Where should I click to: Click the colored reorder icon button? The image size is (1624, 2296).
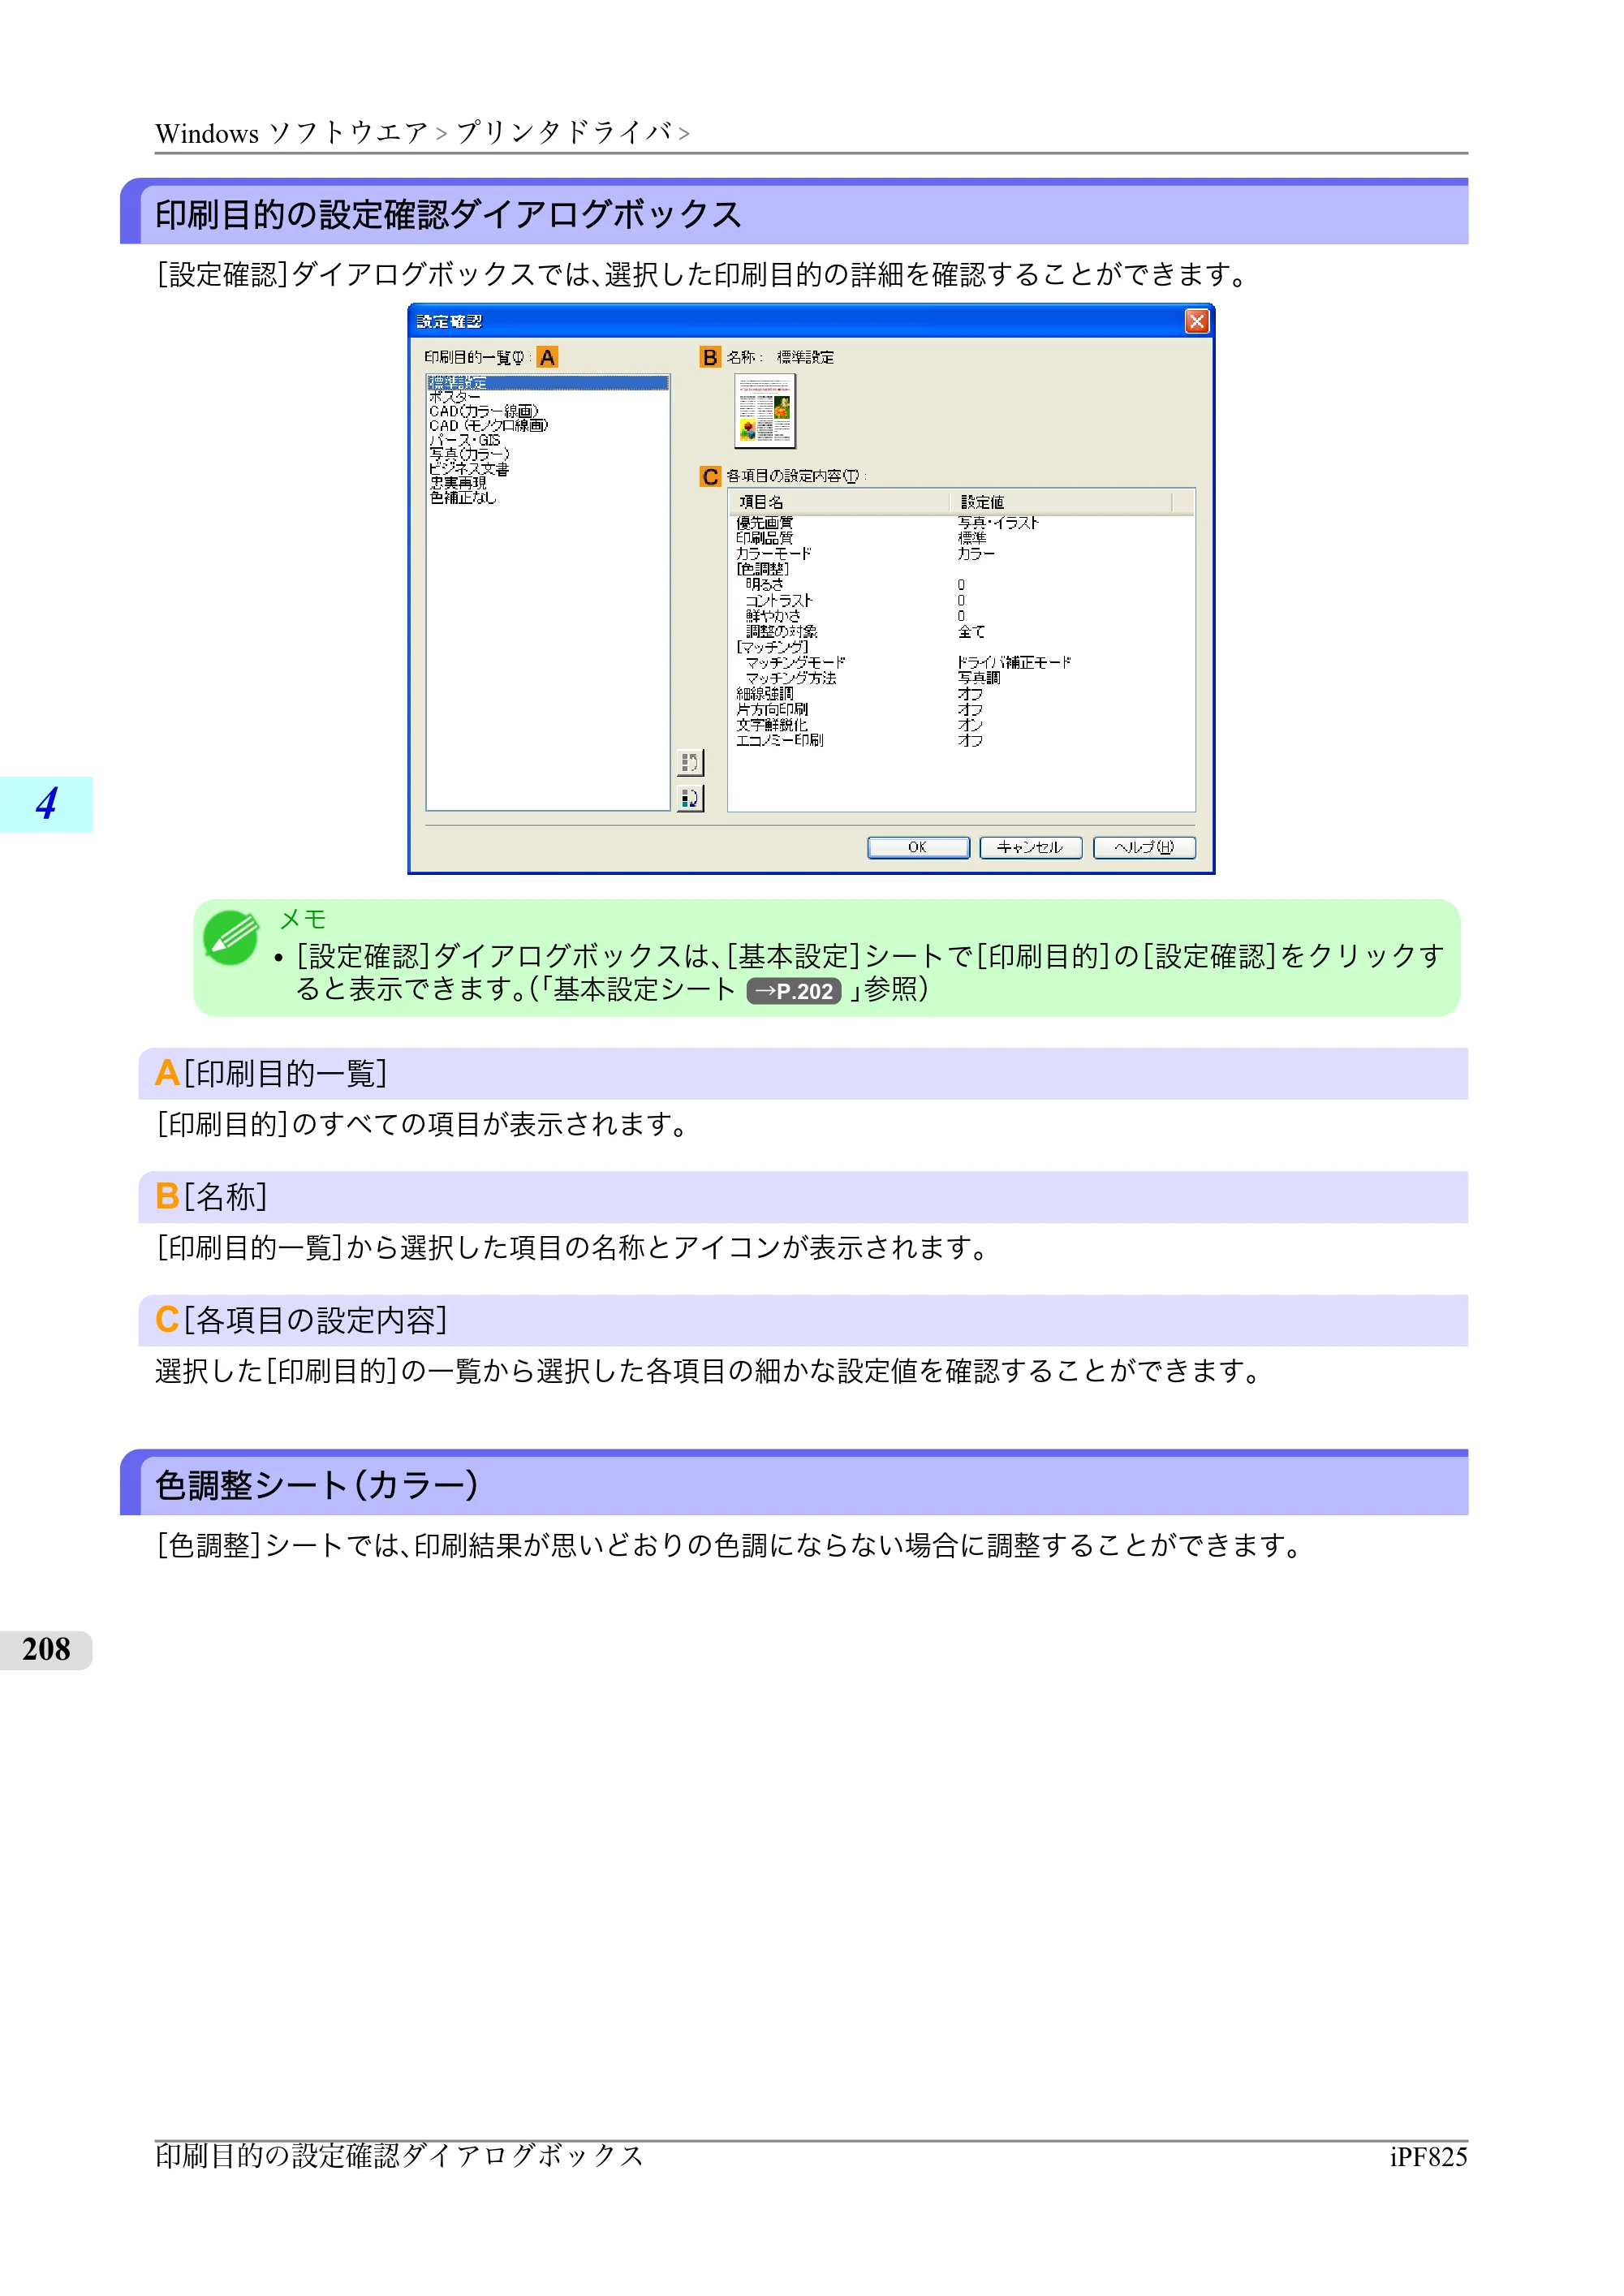click(690, 799)
